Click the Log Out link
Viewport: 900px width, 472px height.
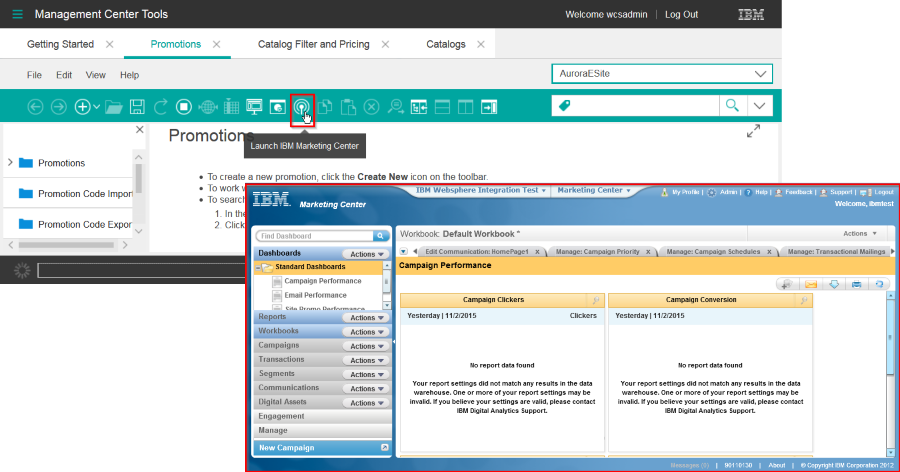pyautogui.click(x=681, y=14)
